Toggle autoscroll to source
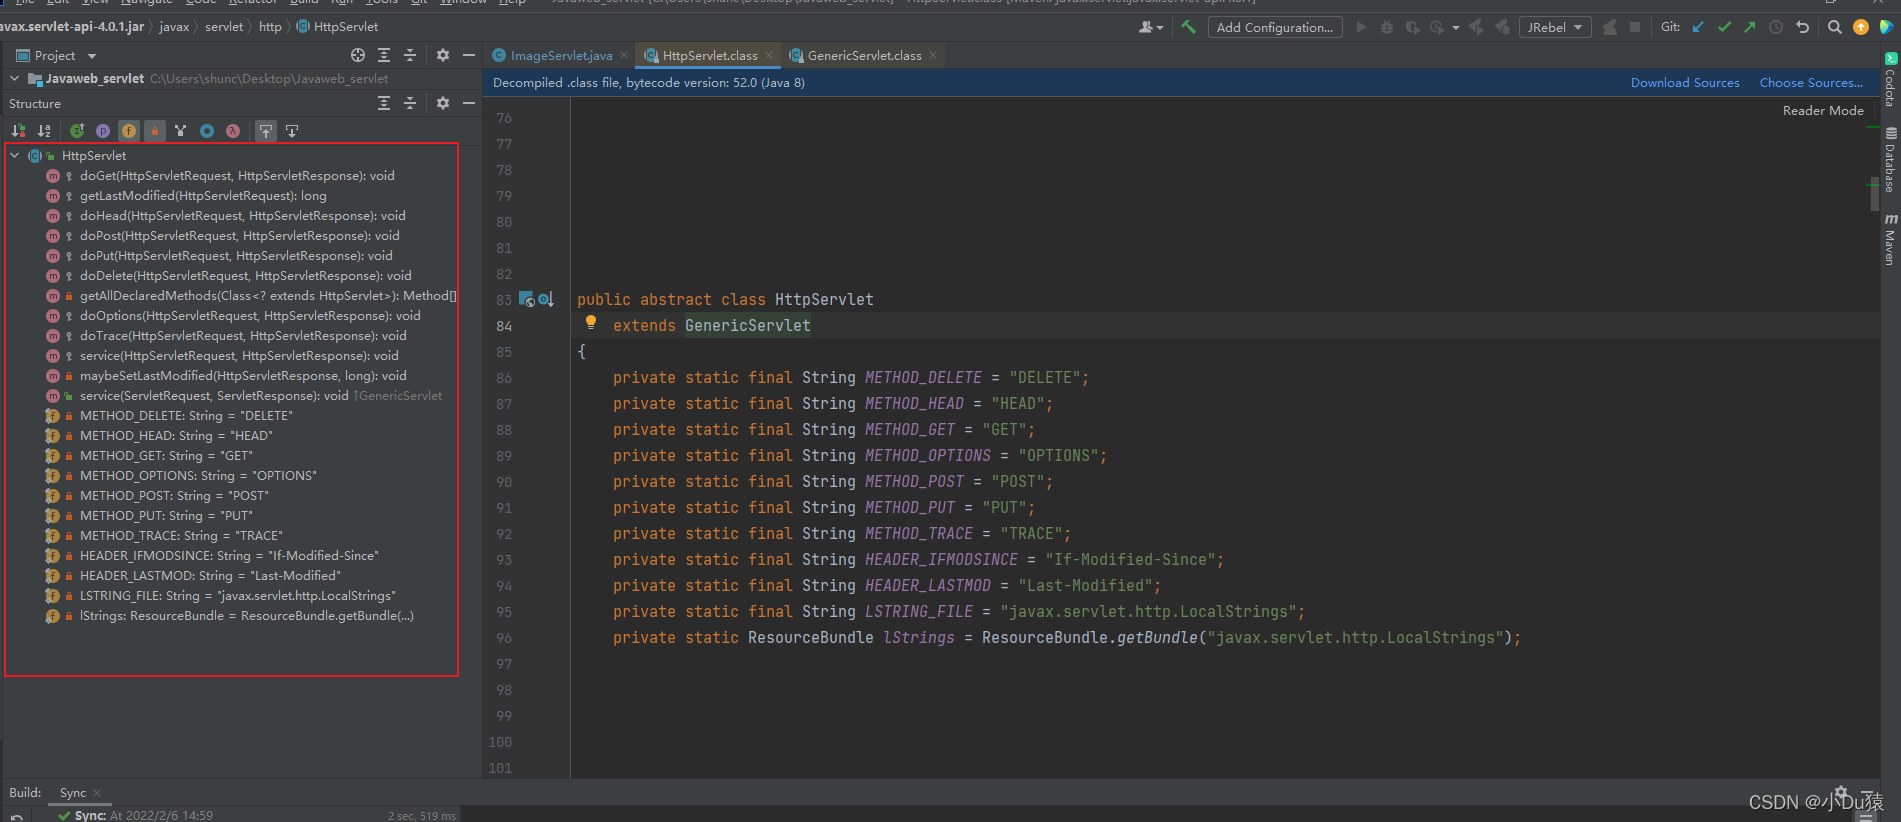 pyautogui.click(x=266, y=130)
